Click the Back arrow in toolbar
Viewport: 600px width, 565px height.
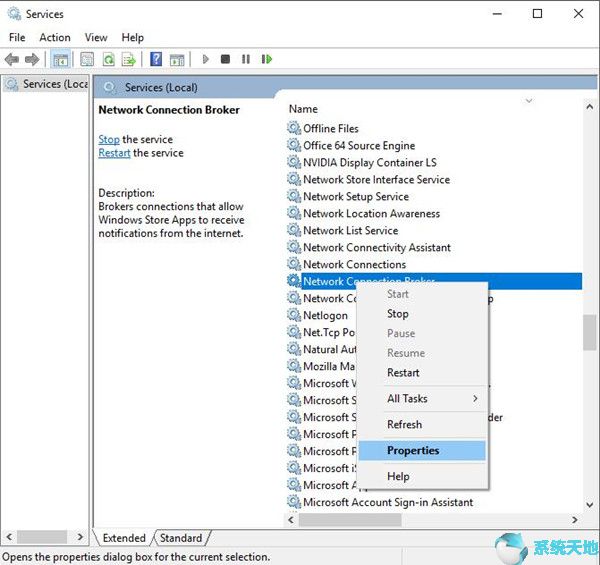point(12,60)
